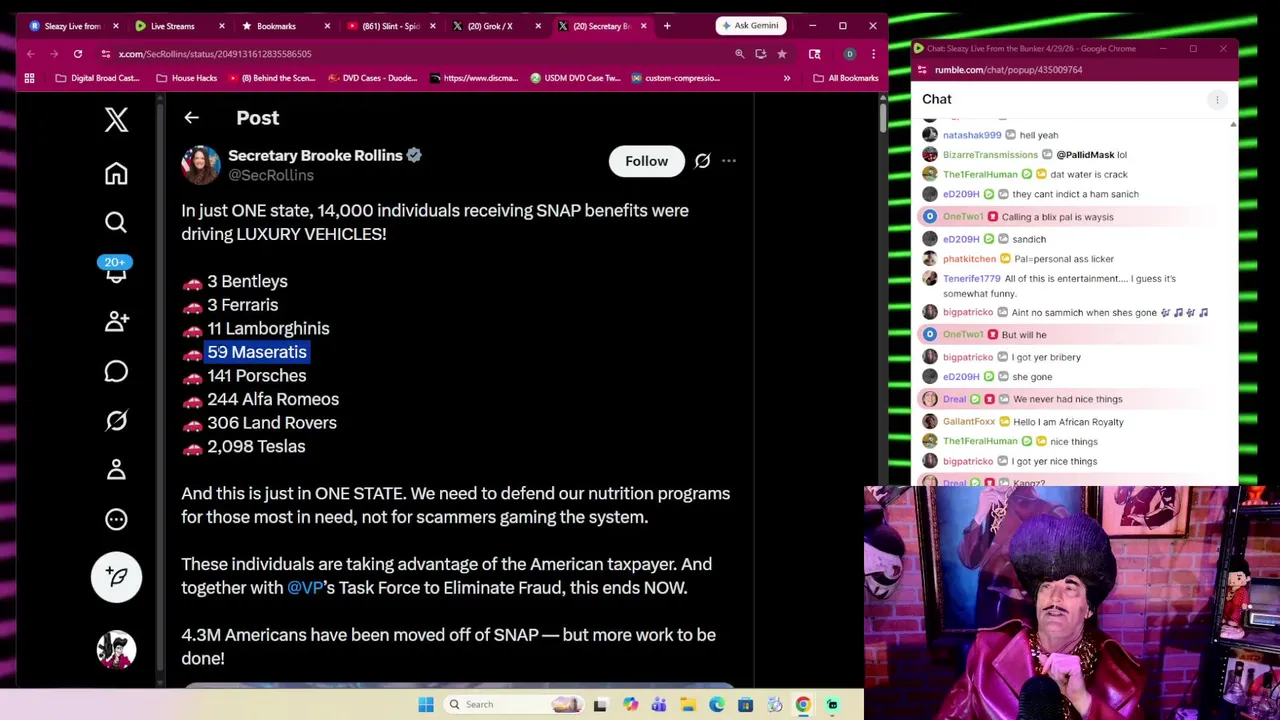Click Tenerife1779 username in chat
1280x720 pixels.
click(972, 279)
